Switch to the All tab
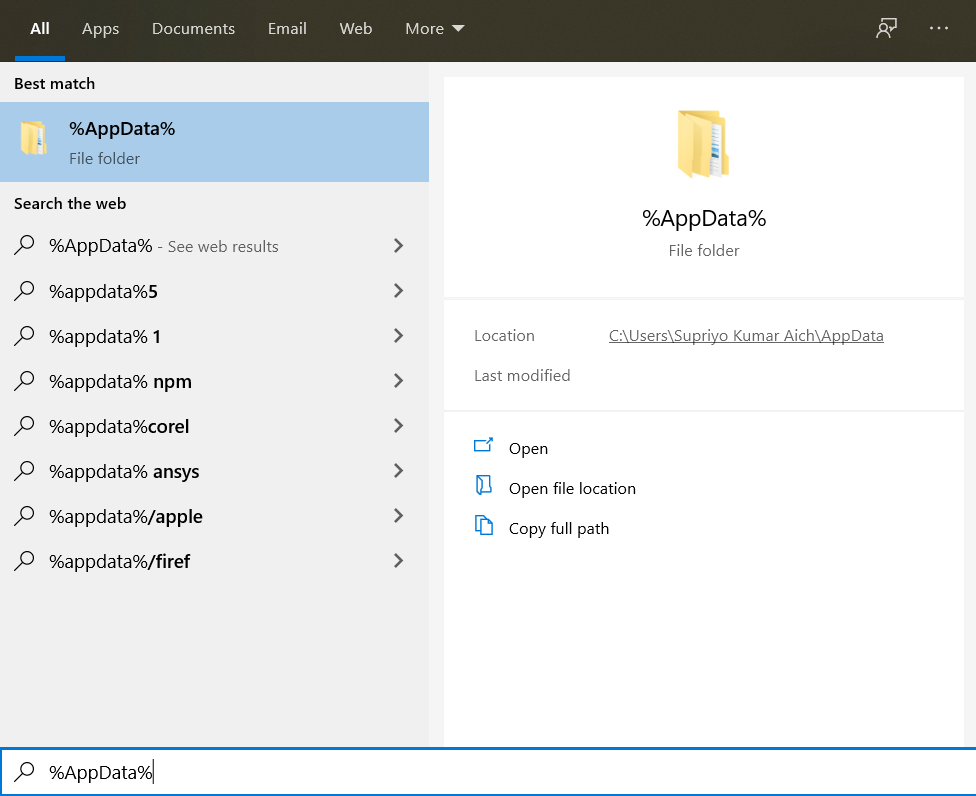Screen dimensions: 976x796 coord(40,29)
